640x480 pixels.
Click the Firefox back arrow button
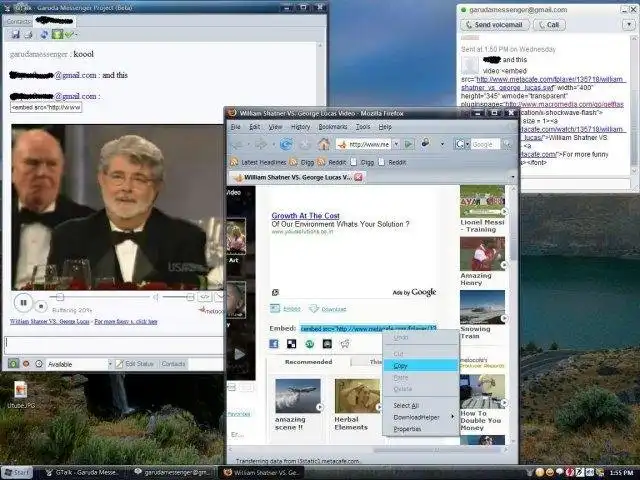pyautogui.click(x=238, y=144)
